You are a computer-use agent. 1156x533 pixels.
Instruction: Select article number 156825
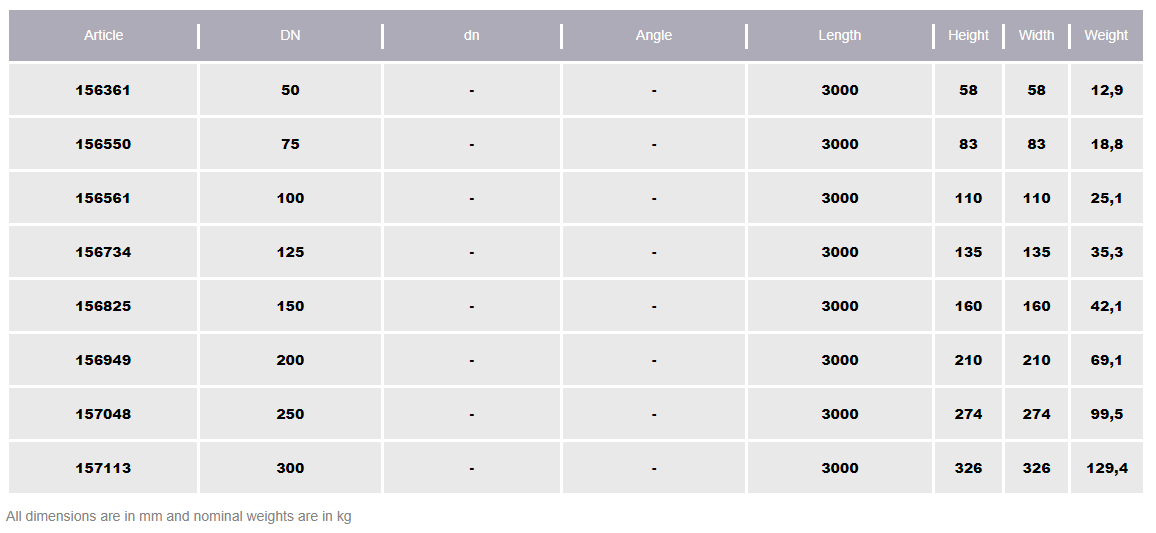[x=103, y=306]
